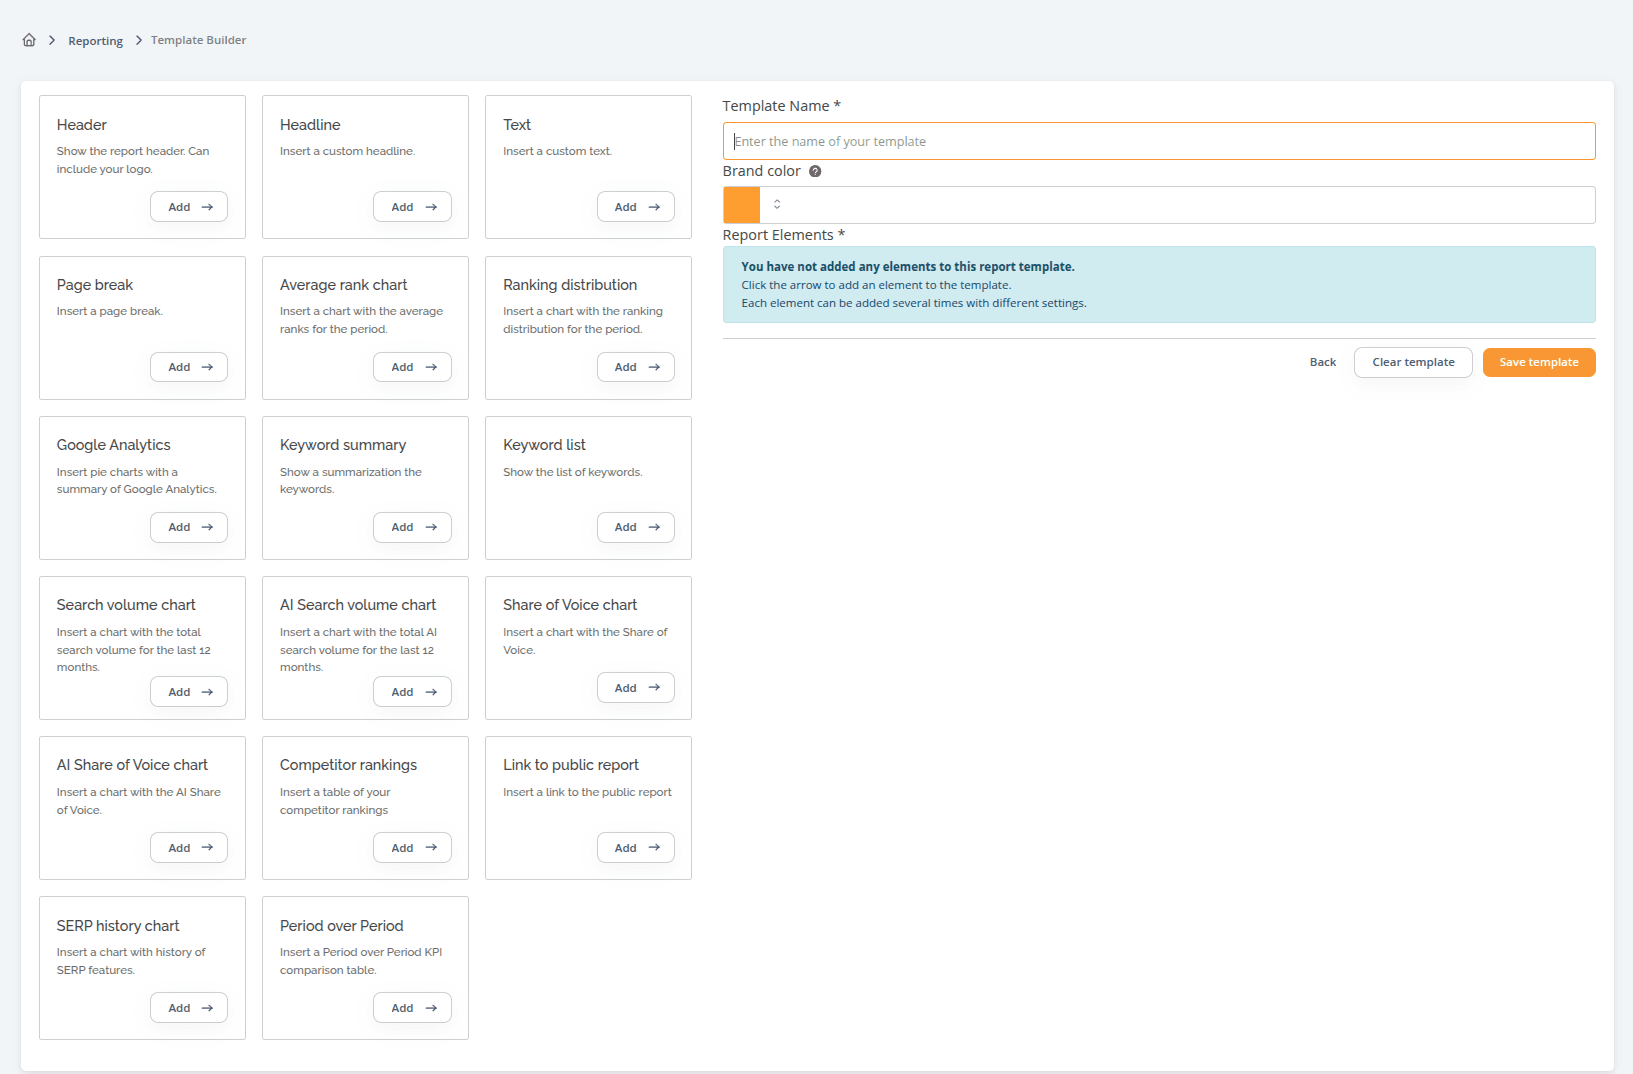Image resolution: width=1633 pixels, height=1074 pixels.
Task: Select the Keyword summary card title
Action: point(343,445)
